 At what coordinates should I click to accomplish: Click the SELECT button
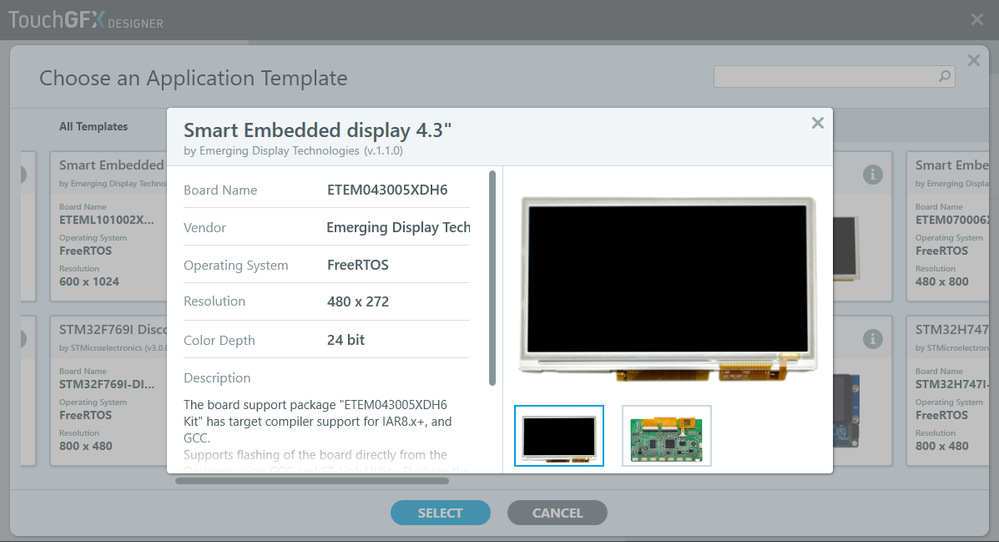pos(440,513)
